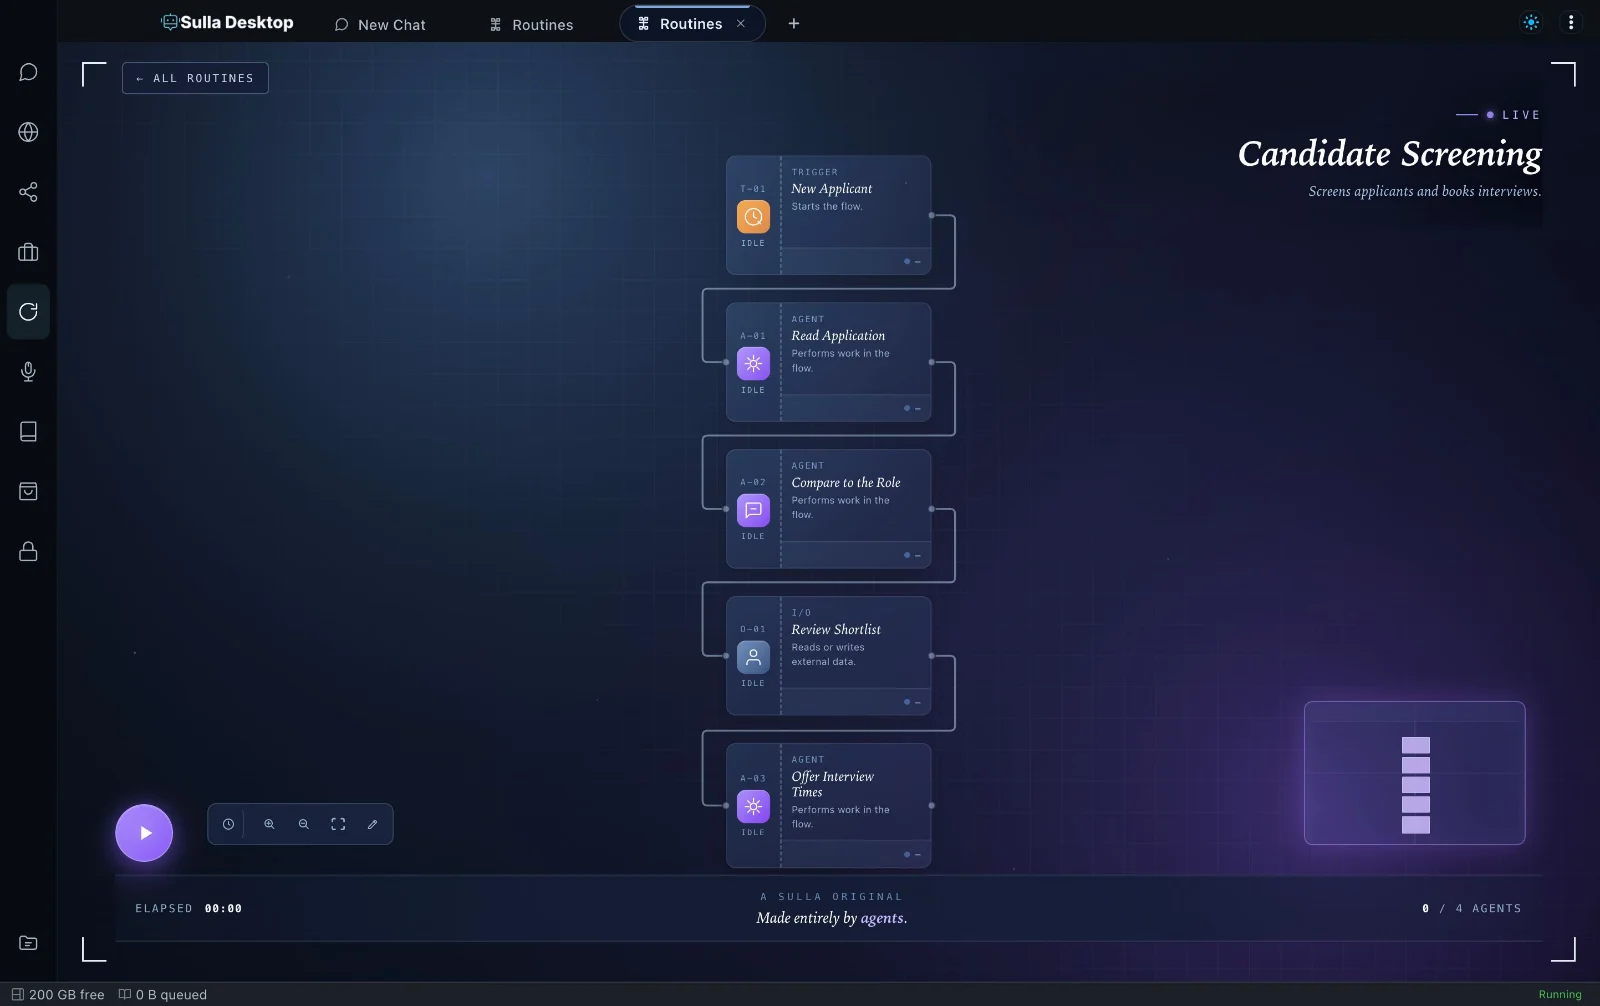
Task: Open the lock vault sidebar icon
Action: pyautogui.click(x=28, y=552)
